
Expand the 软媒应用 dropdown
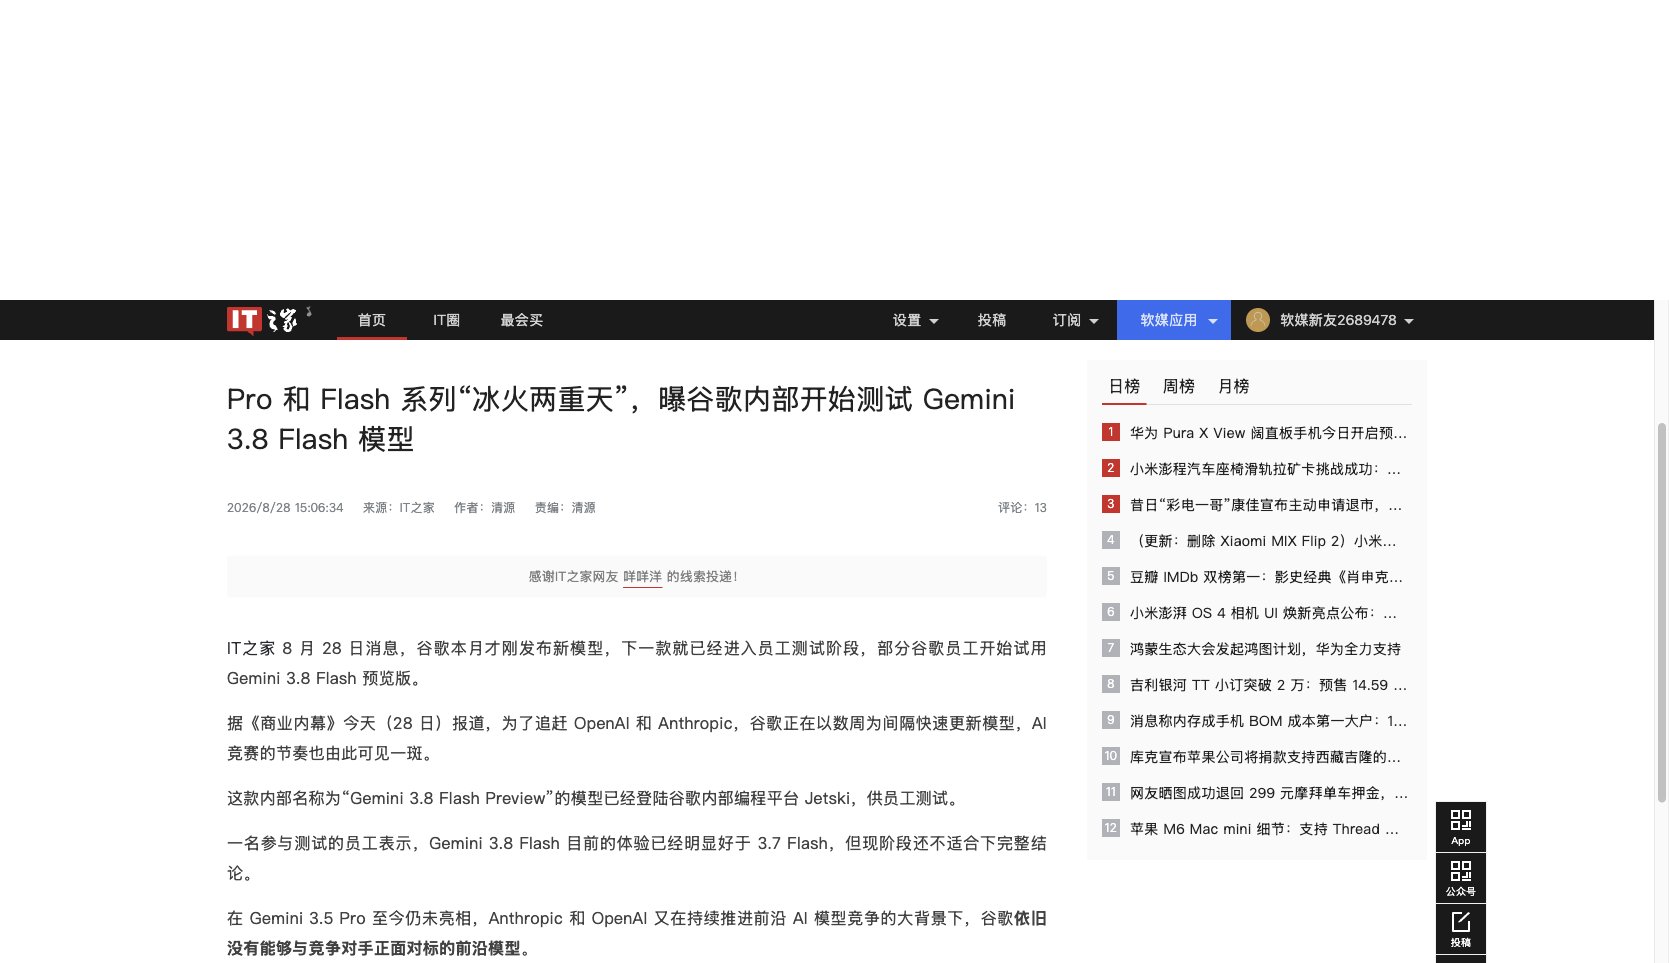[x=1174, y=320]
